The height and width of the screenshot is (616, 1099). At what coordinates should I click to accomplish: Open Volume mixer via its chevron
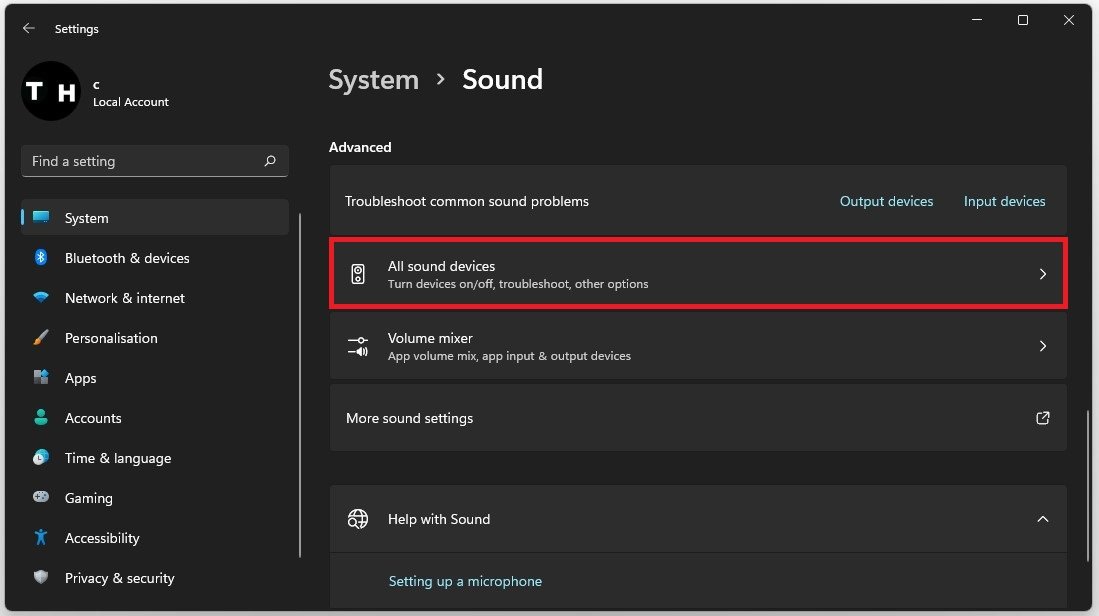(1042, 346)
